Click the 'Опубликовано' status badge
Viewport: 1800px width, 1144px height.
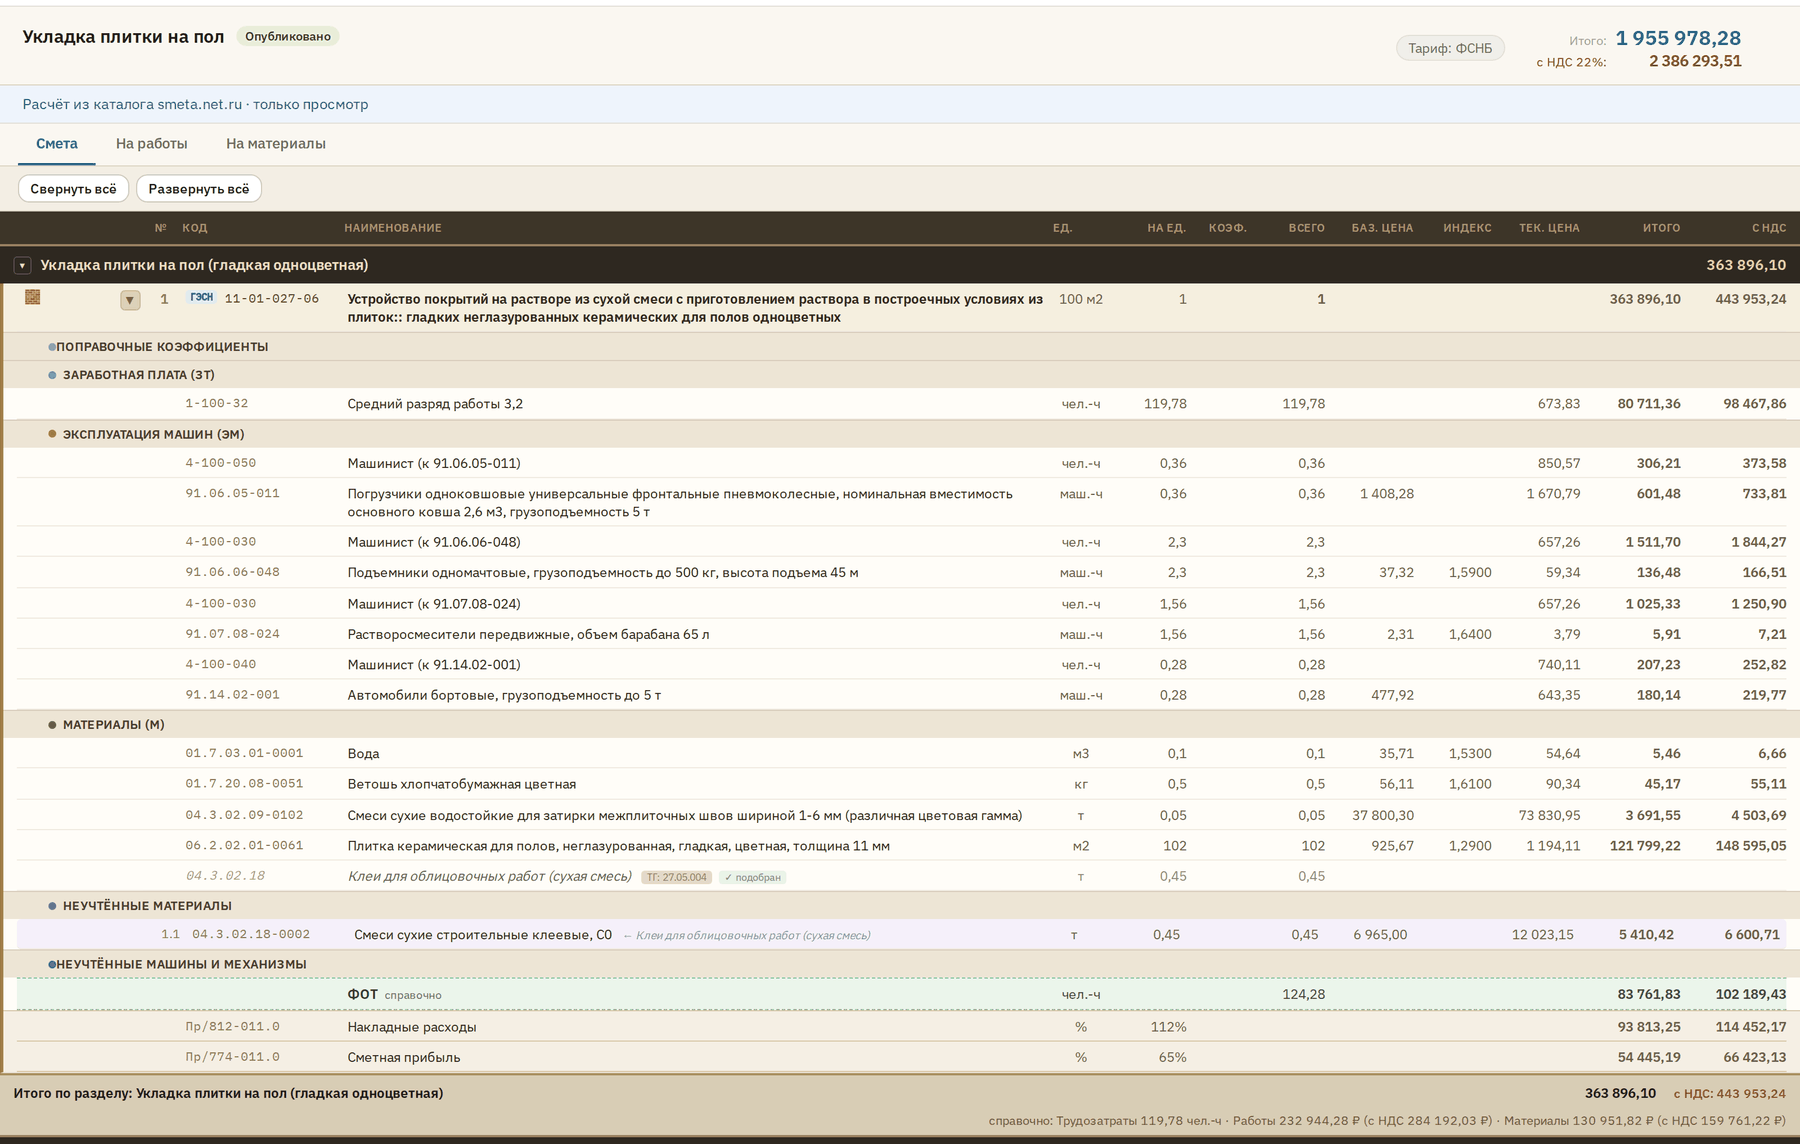pos(288,37)
